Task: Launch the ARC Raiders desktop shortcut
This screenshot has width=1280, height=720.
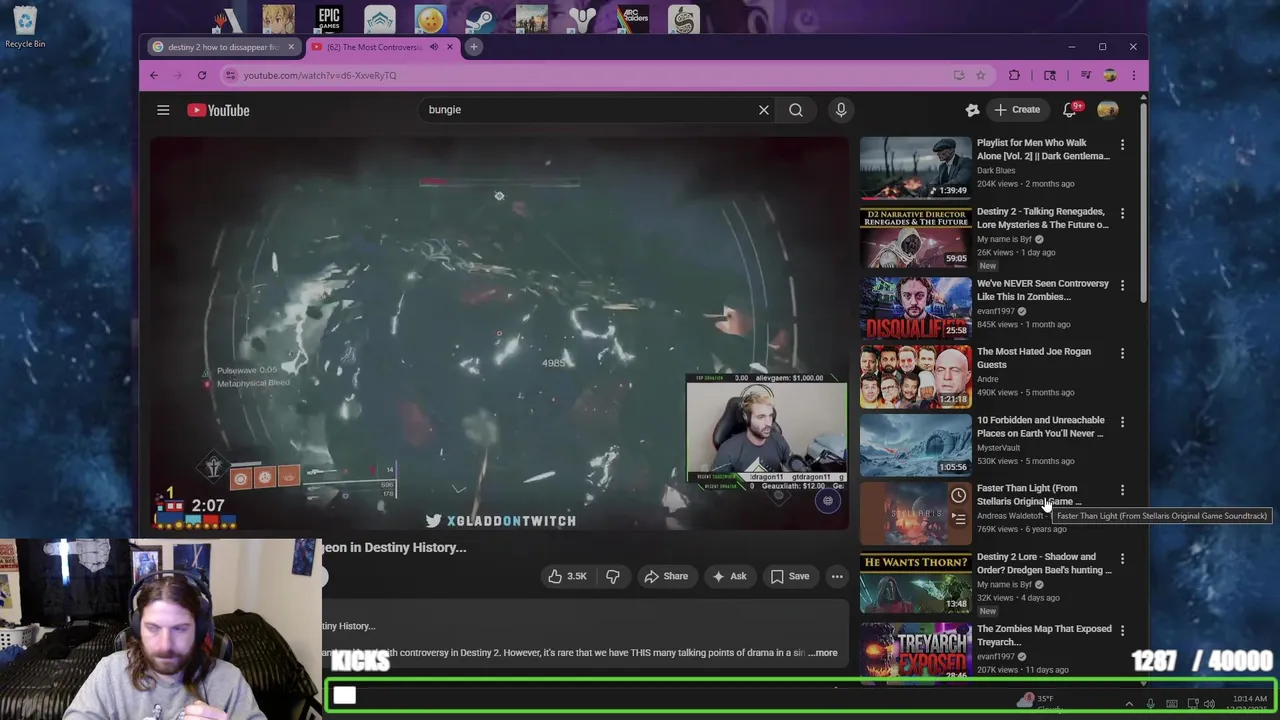Action: (633, 19)
